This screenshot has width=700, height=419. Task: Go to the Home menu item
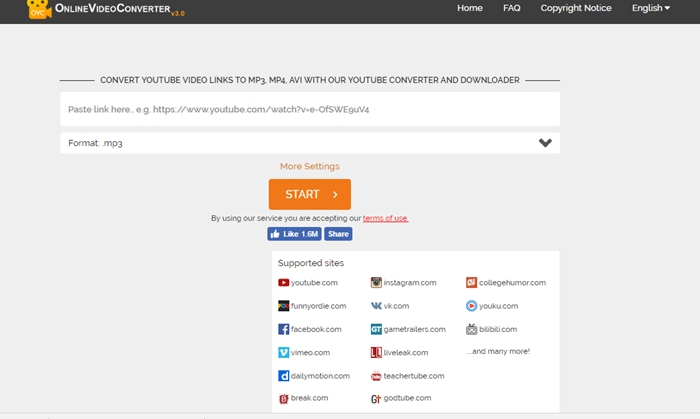470,8
